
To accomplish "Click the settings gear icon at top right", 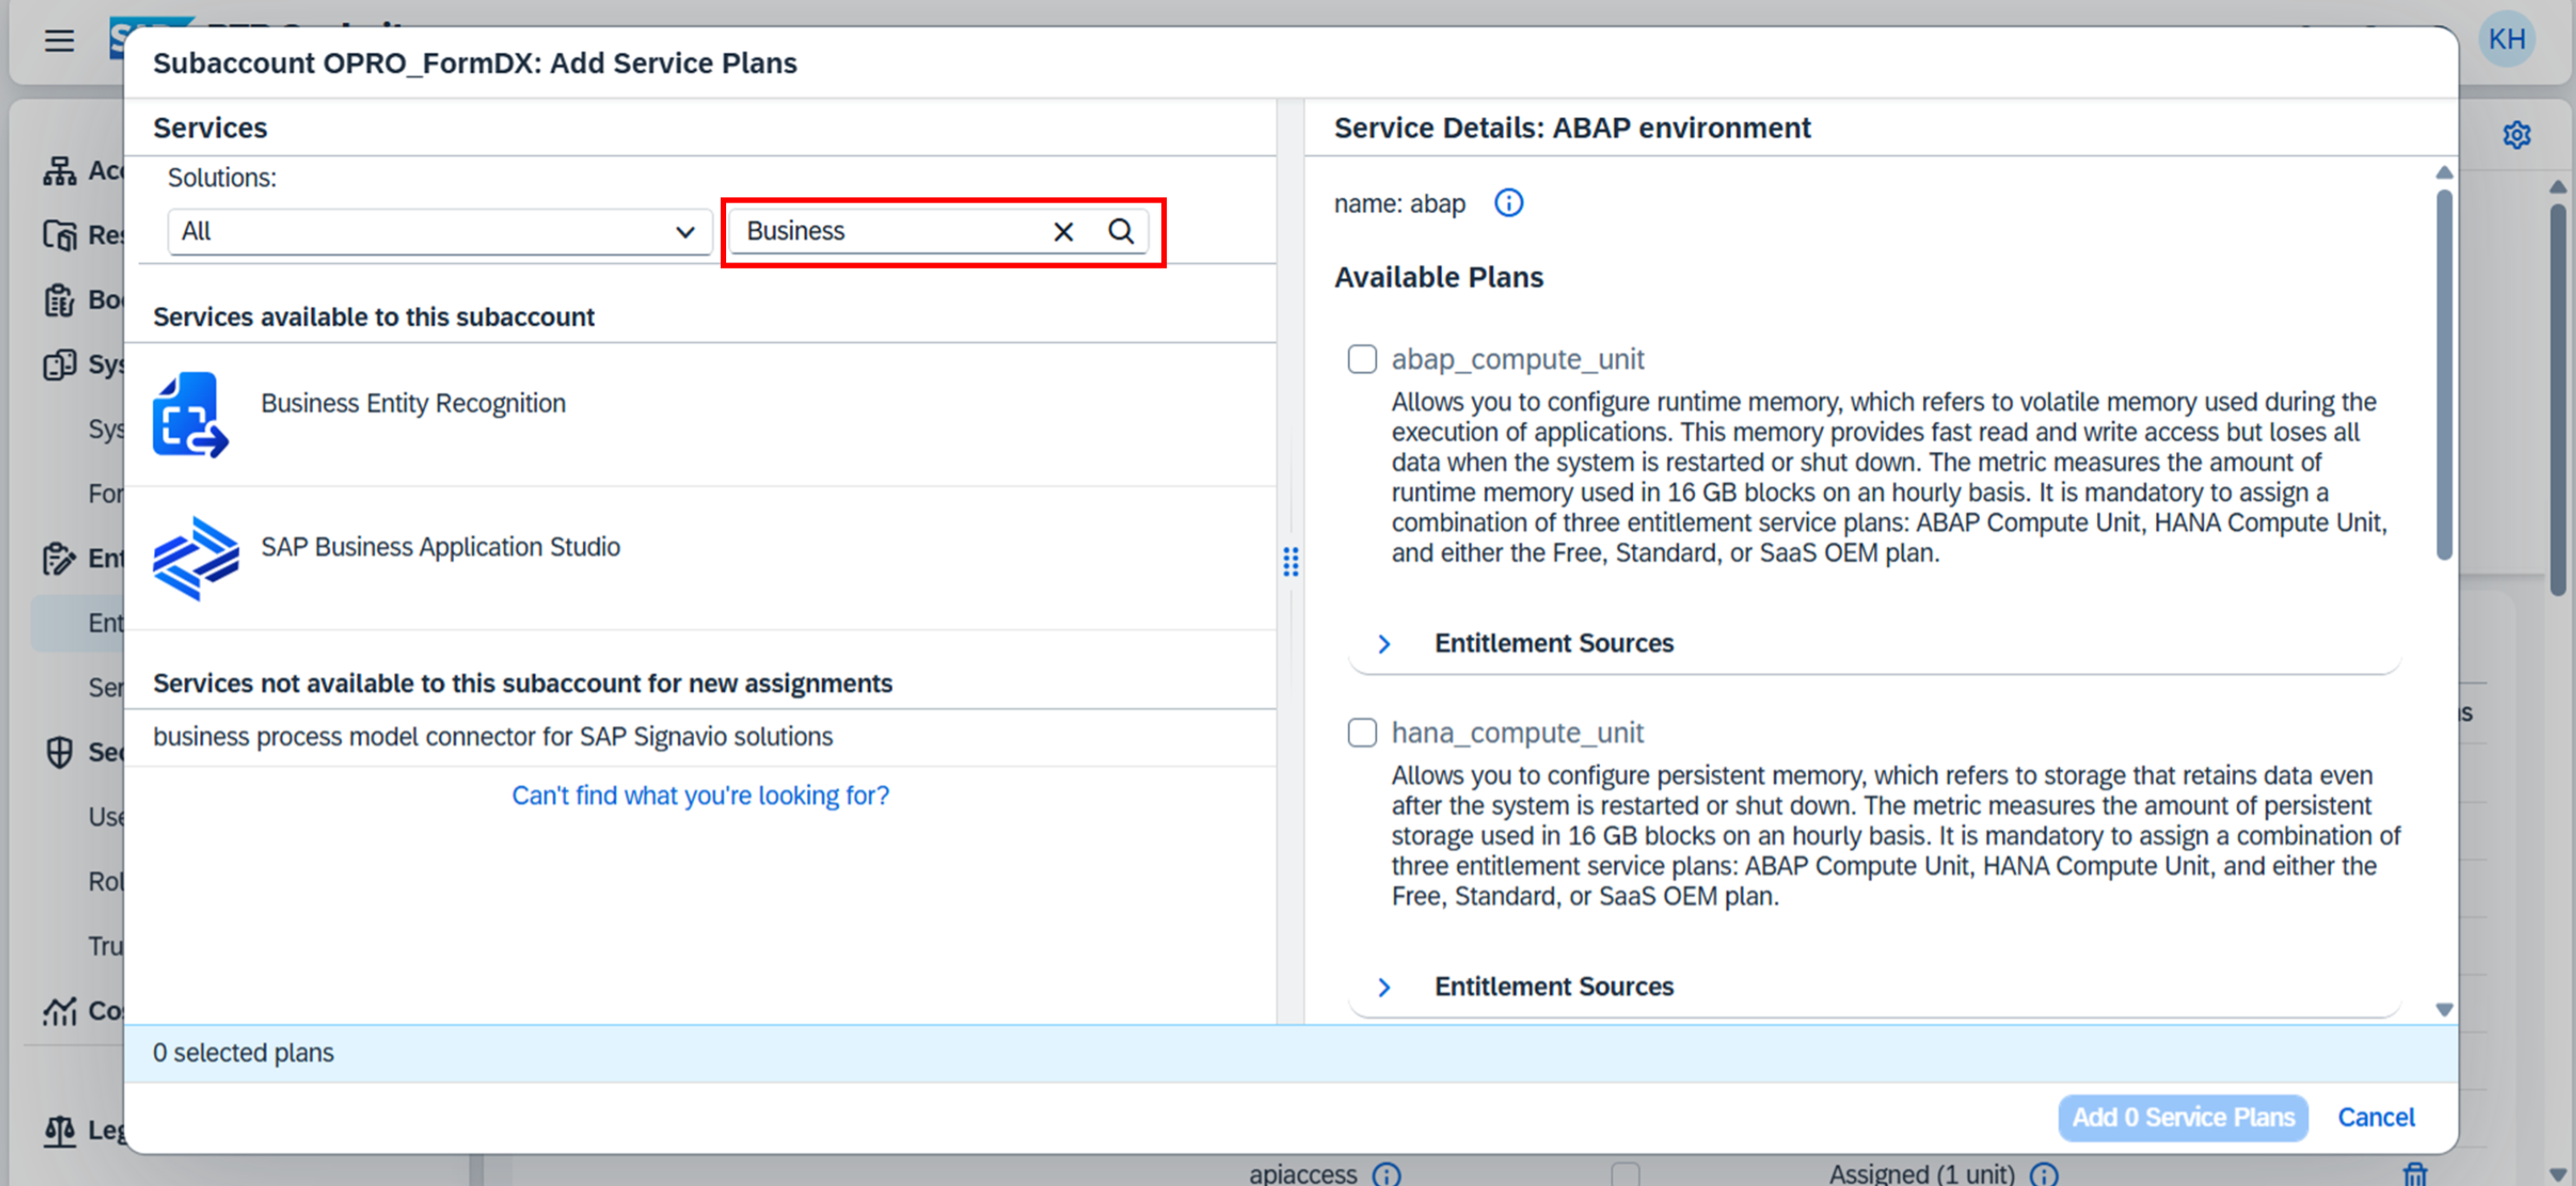I will pyautogui.click(x=2516, y=135).
